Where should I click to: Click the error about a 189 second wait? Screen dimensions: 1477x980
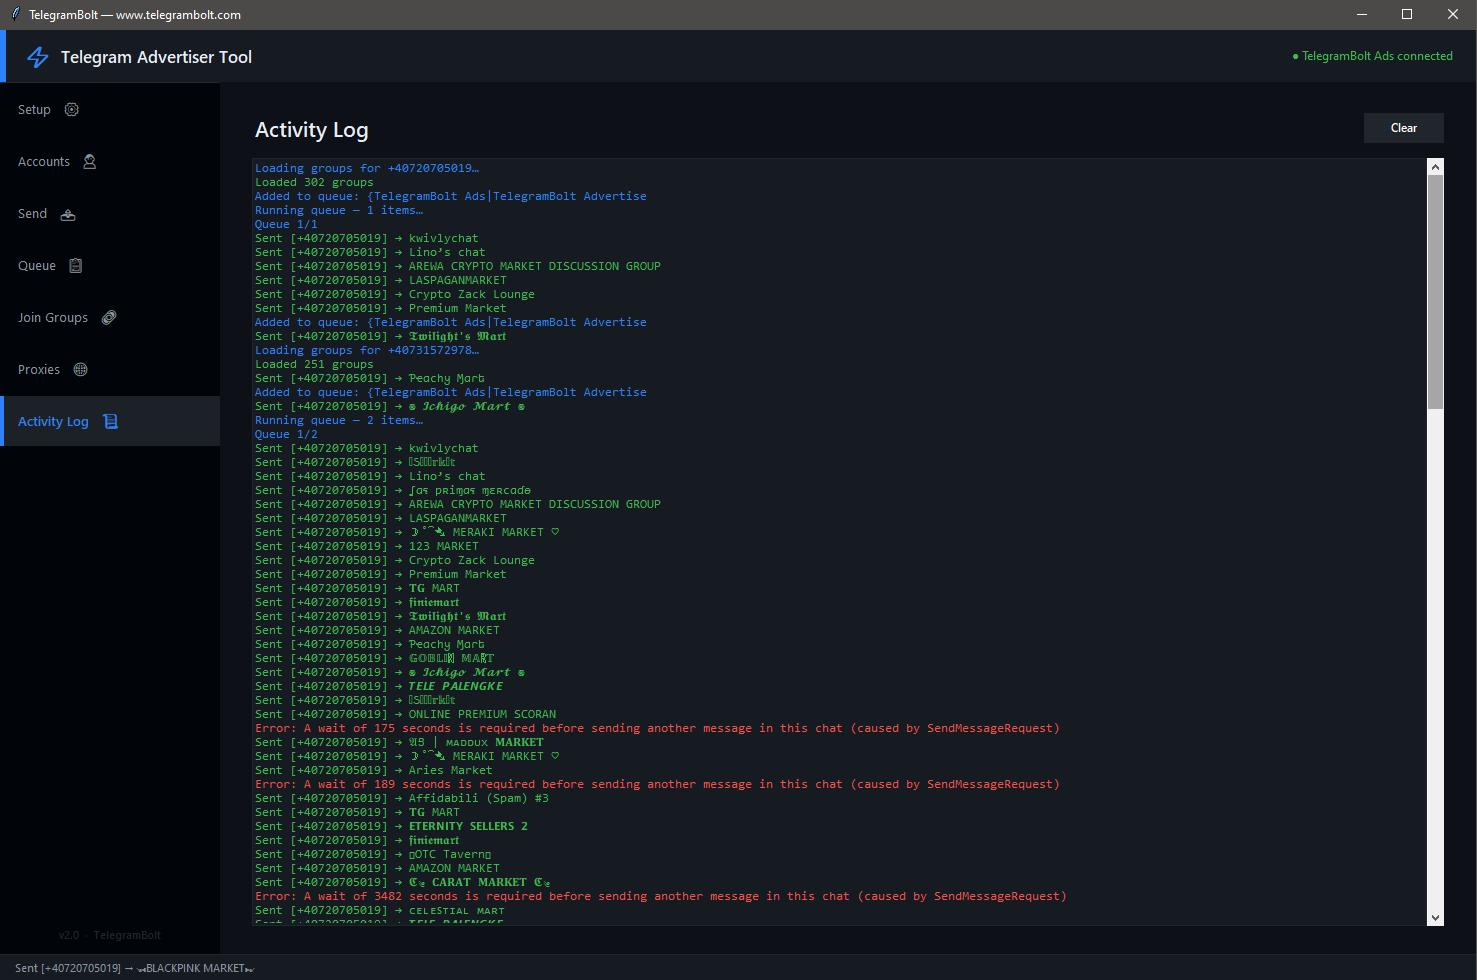657,784
